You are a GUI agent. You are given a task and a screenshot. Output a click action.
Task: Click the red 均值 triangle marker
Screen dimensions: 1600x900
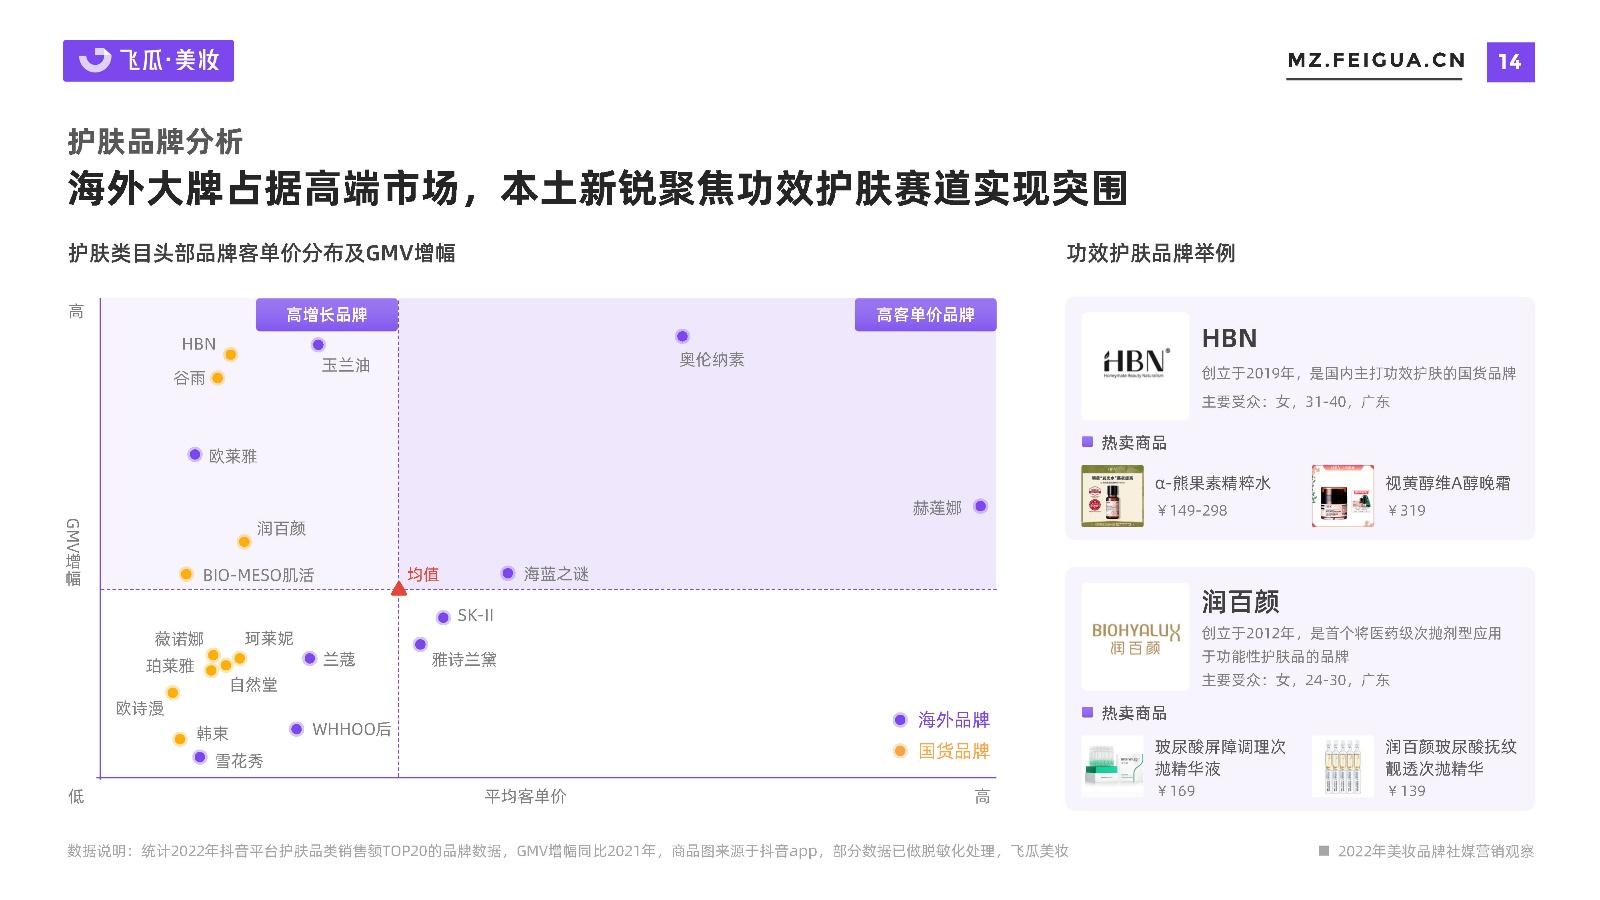coord(398,588)
